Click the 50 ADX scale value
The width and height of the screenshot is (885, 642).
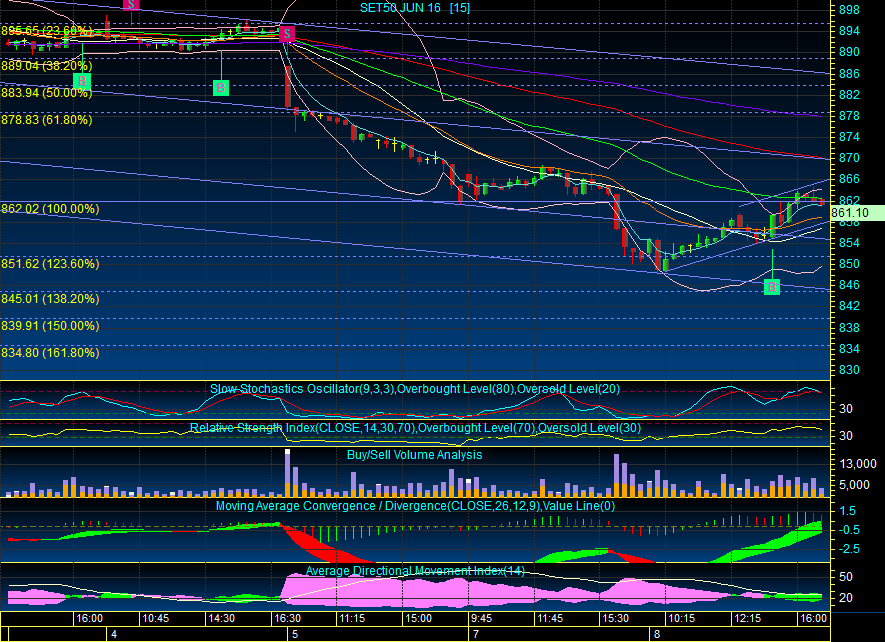click(x=846, y=577)
